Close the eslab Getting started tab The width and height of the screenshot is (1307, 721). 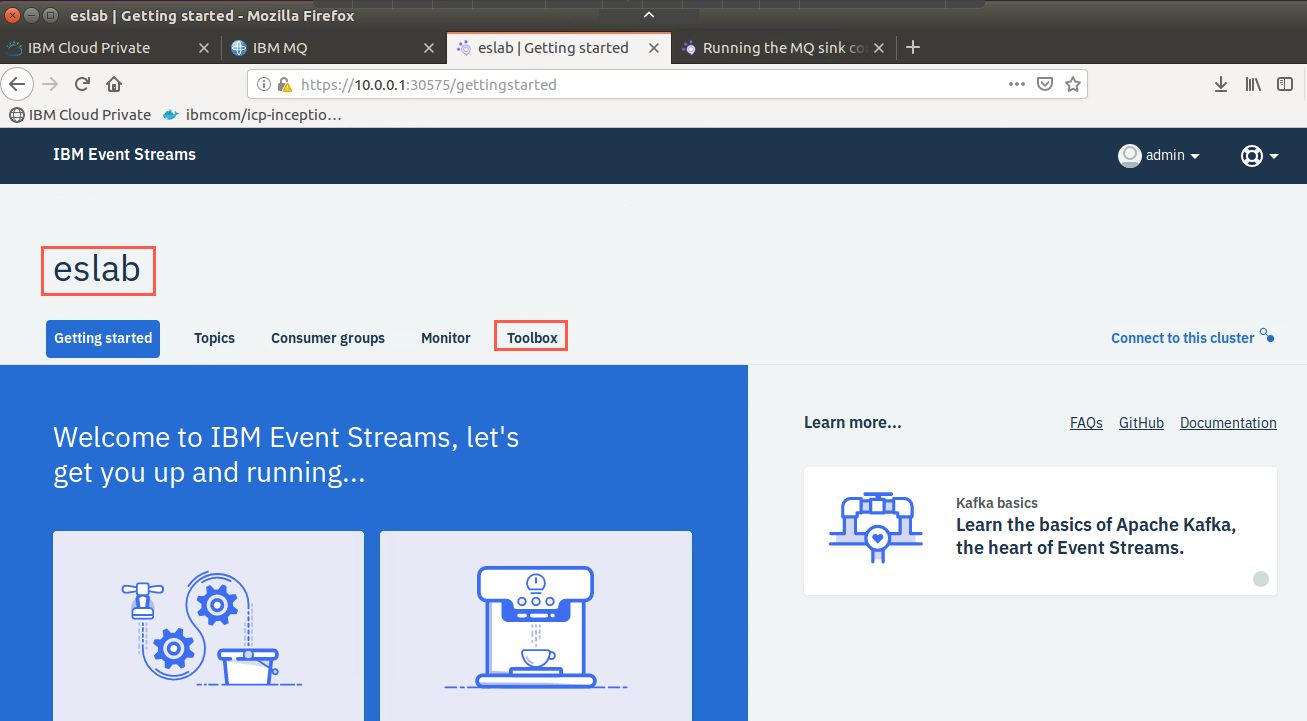[x=654, y=47]
